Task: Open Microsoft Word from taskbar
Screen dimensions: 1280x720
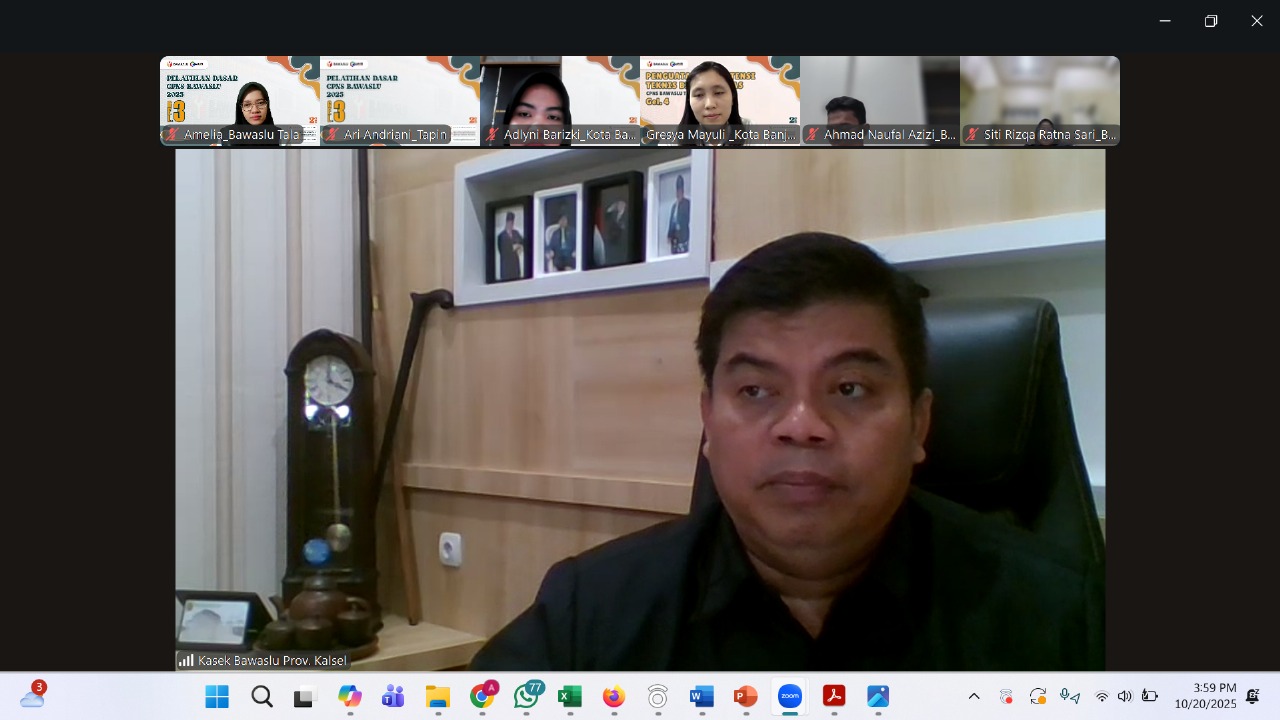Action: pyautogui.click(x=702, y=696)
